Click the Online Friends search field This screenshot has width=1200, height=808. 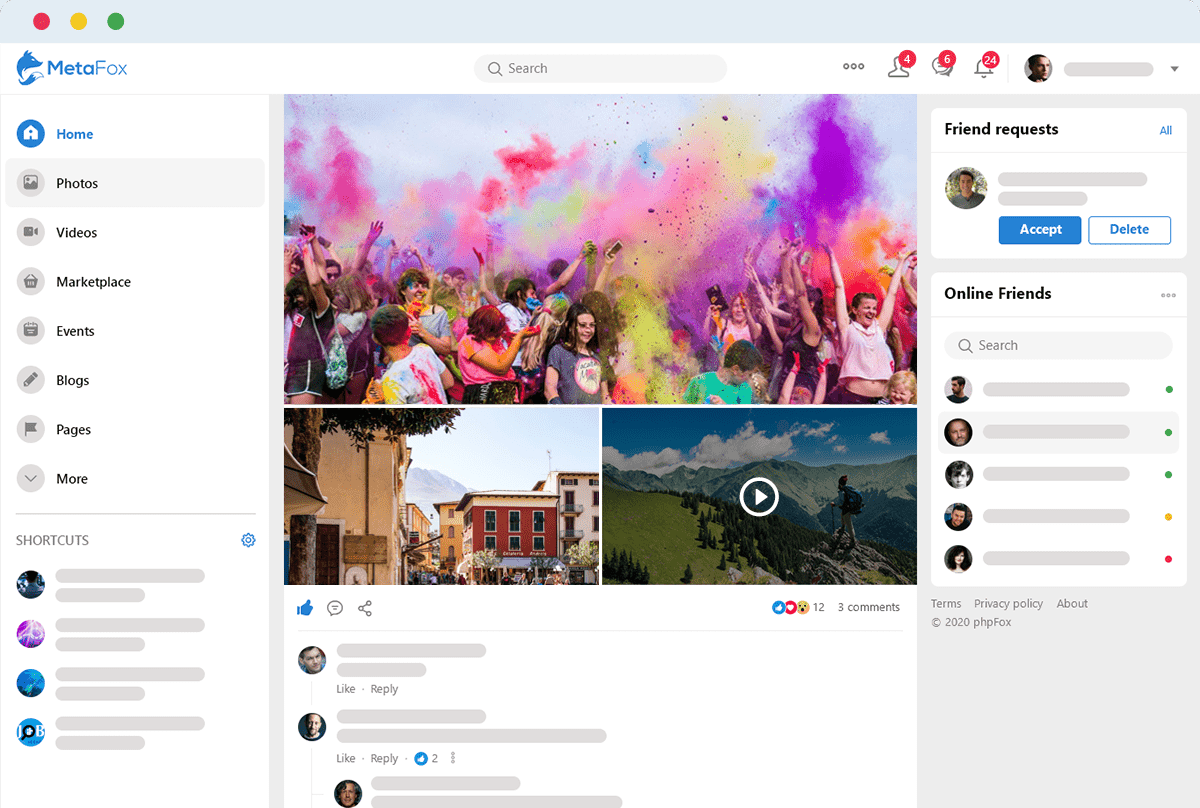(x=1058, y=345)
